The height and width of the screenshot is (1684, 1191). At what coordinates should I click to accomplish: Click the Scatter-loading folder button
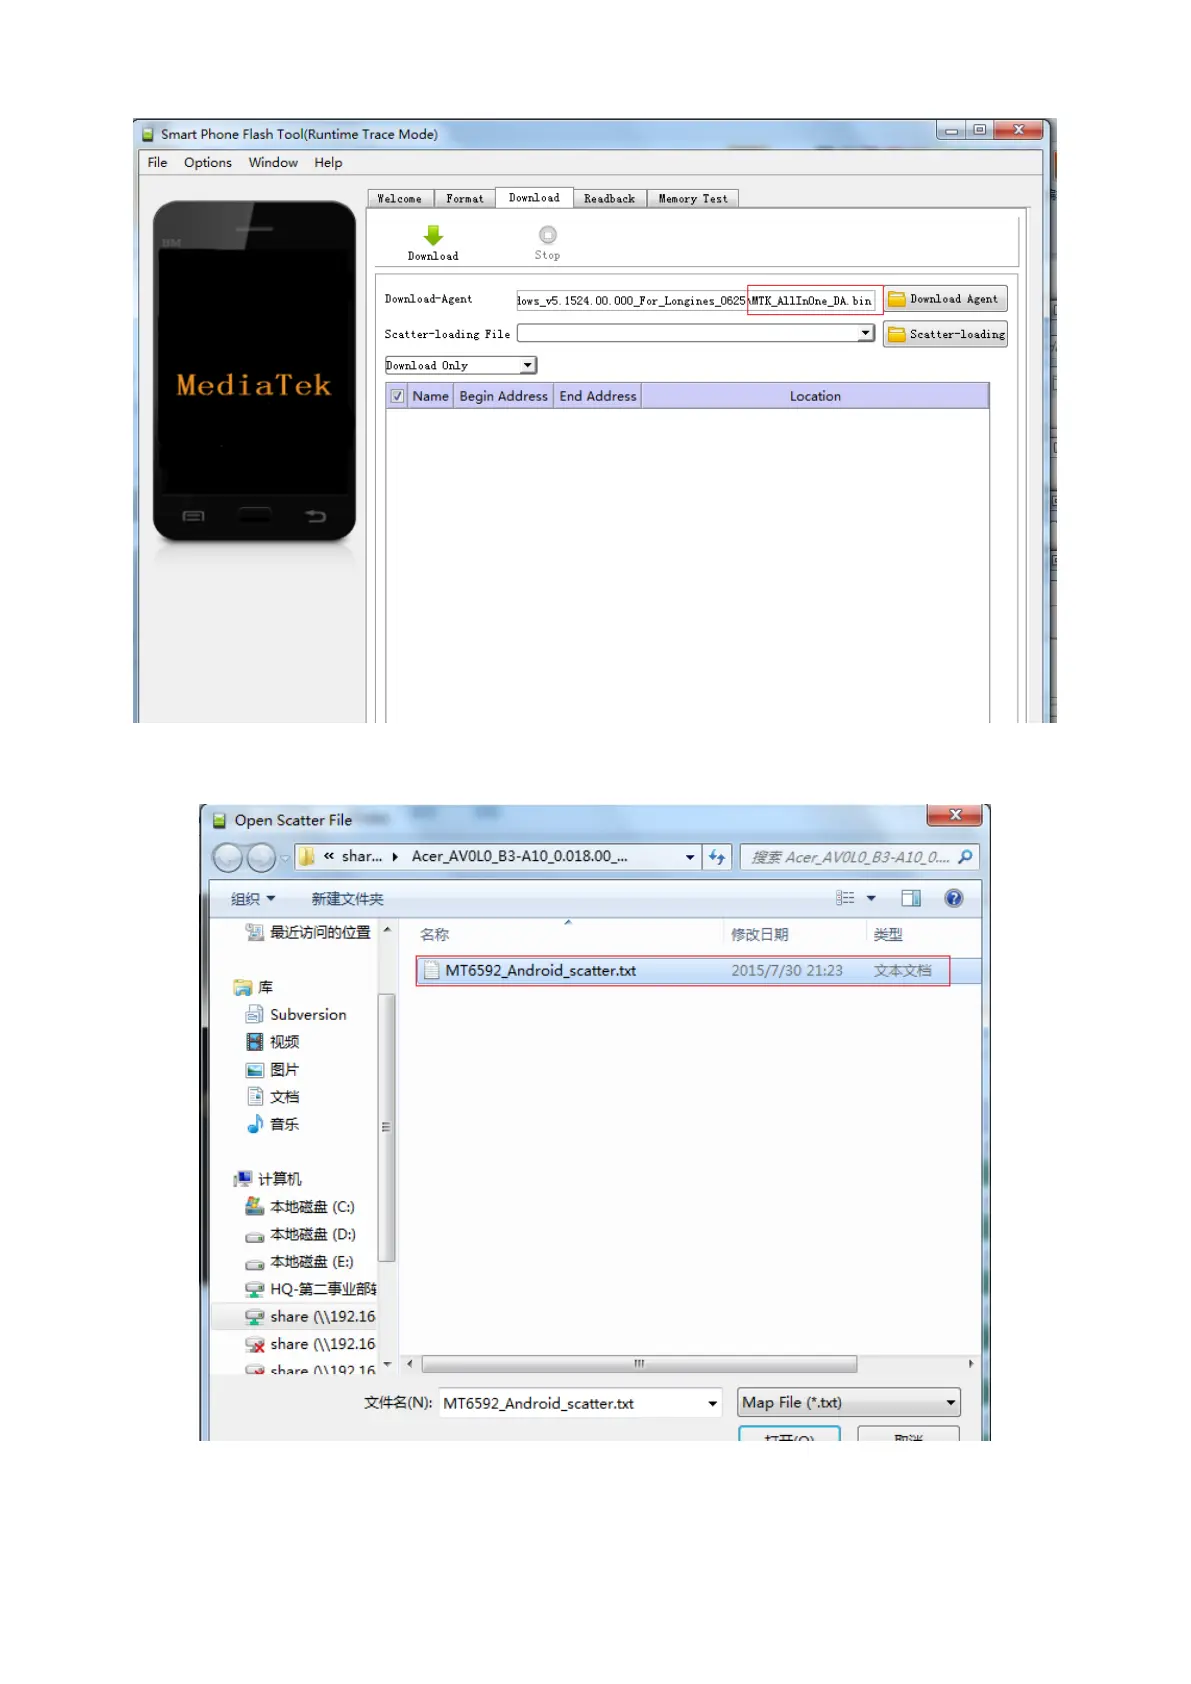(945, 334)
